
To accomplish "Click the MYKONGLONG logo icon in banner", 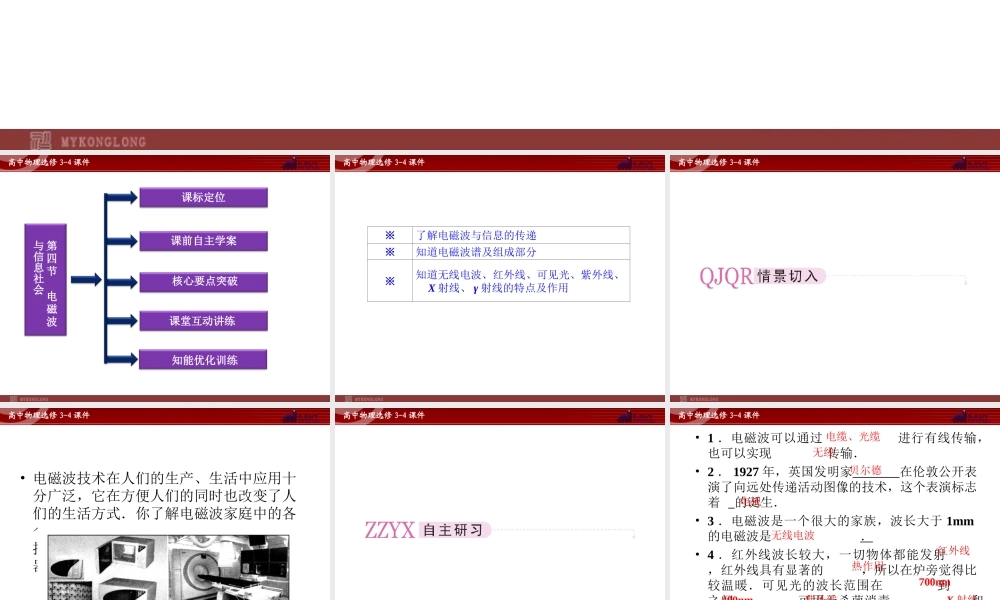I will pos(41,141).
